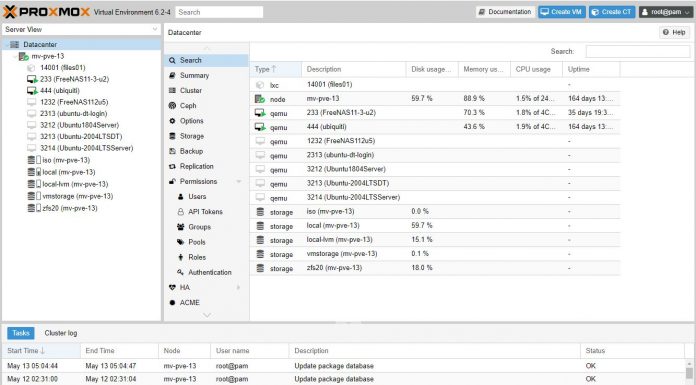696x385 pixels.
Task: Click the HA heartbeat icon
Action: (x=172, y=287)
